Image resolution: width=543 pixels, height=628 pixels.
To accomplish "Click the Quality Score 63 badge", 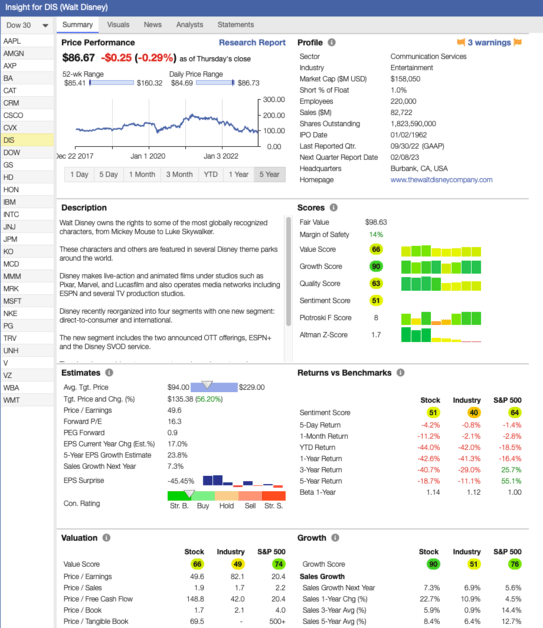I will [376, 284].
